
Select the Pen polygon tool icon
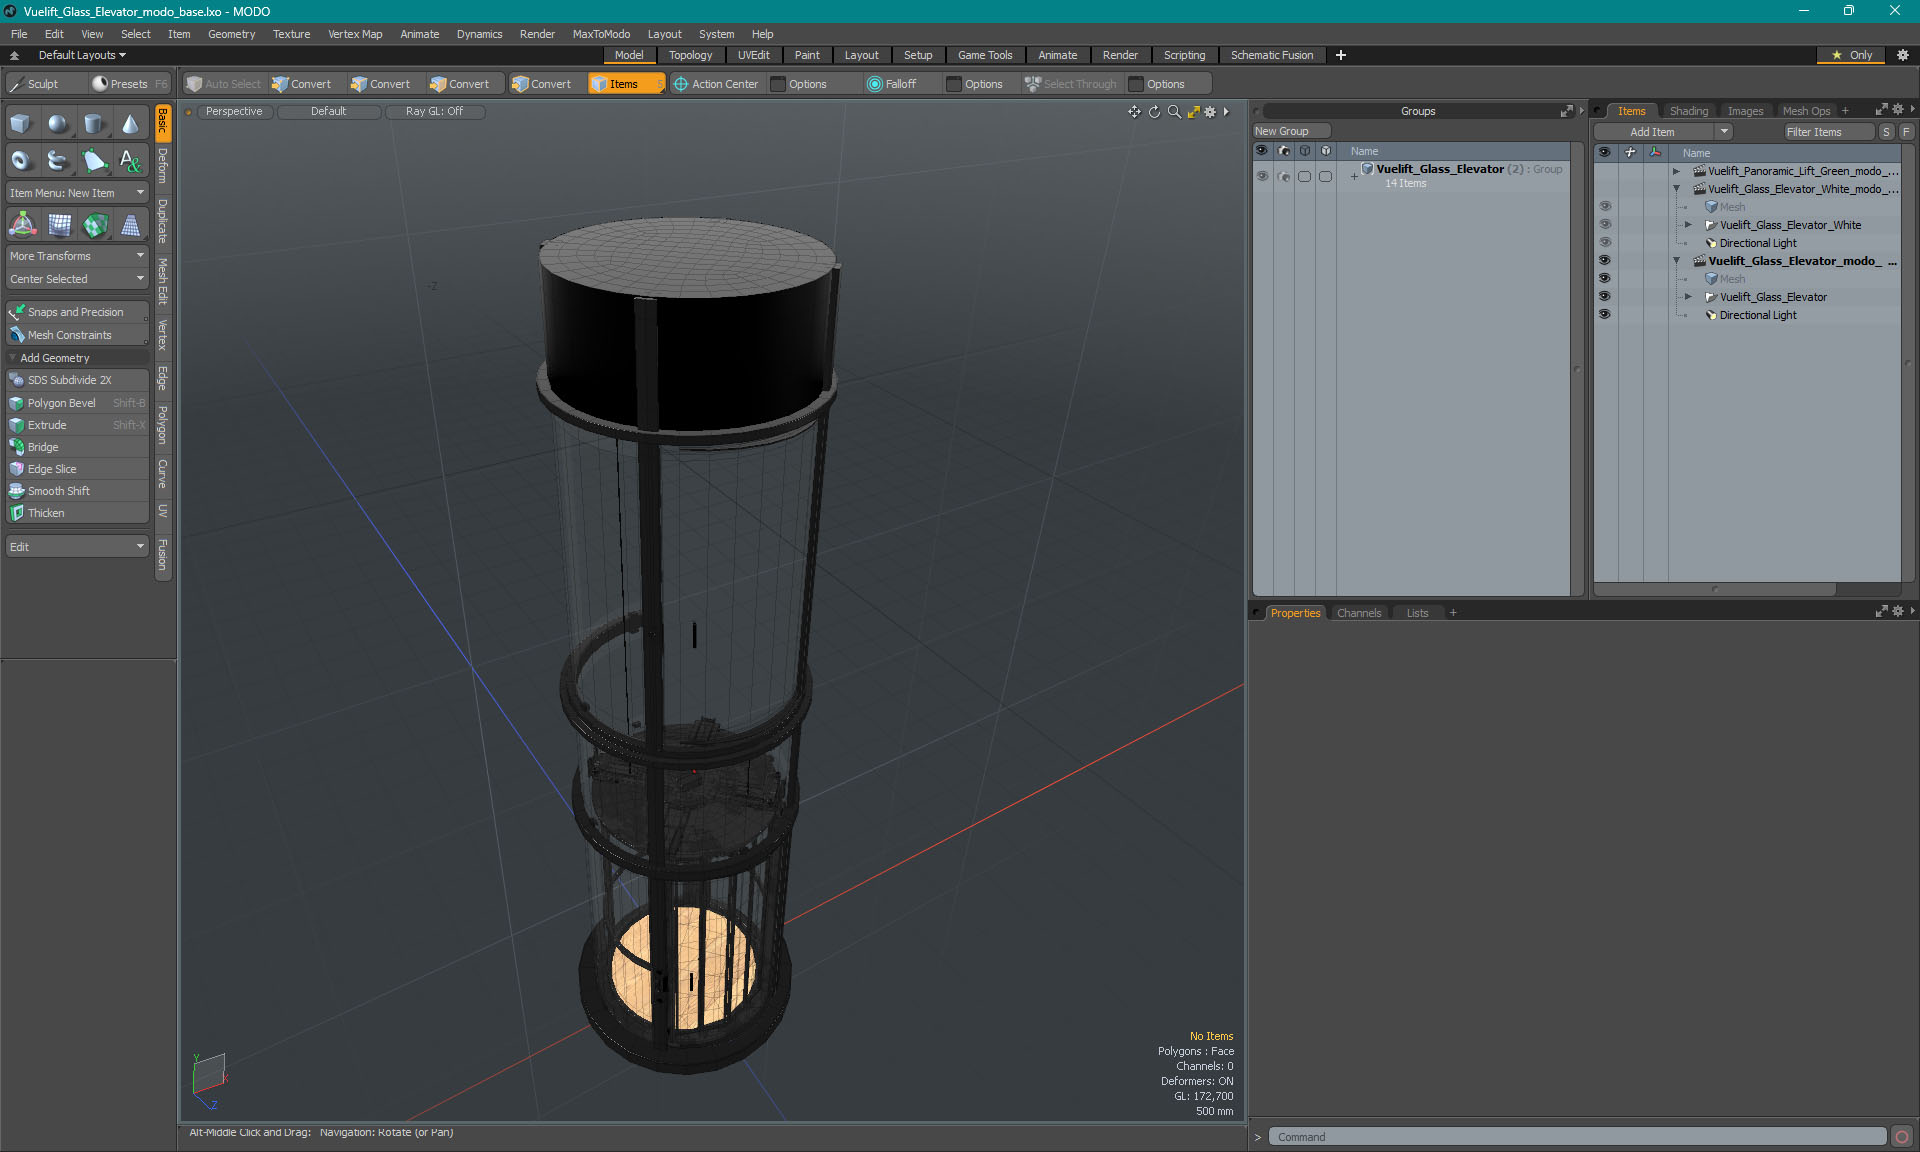[94, 160]
